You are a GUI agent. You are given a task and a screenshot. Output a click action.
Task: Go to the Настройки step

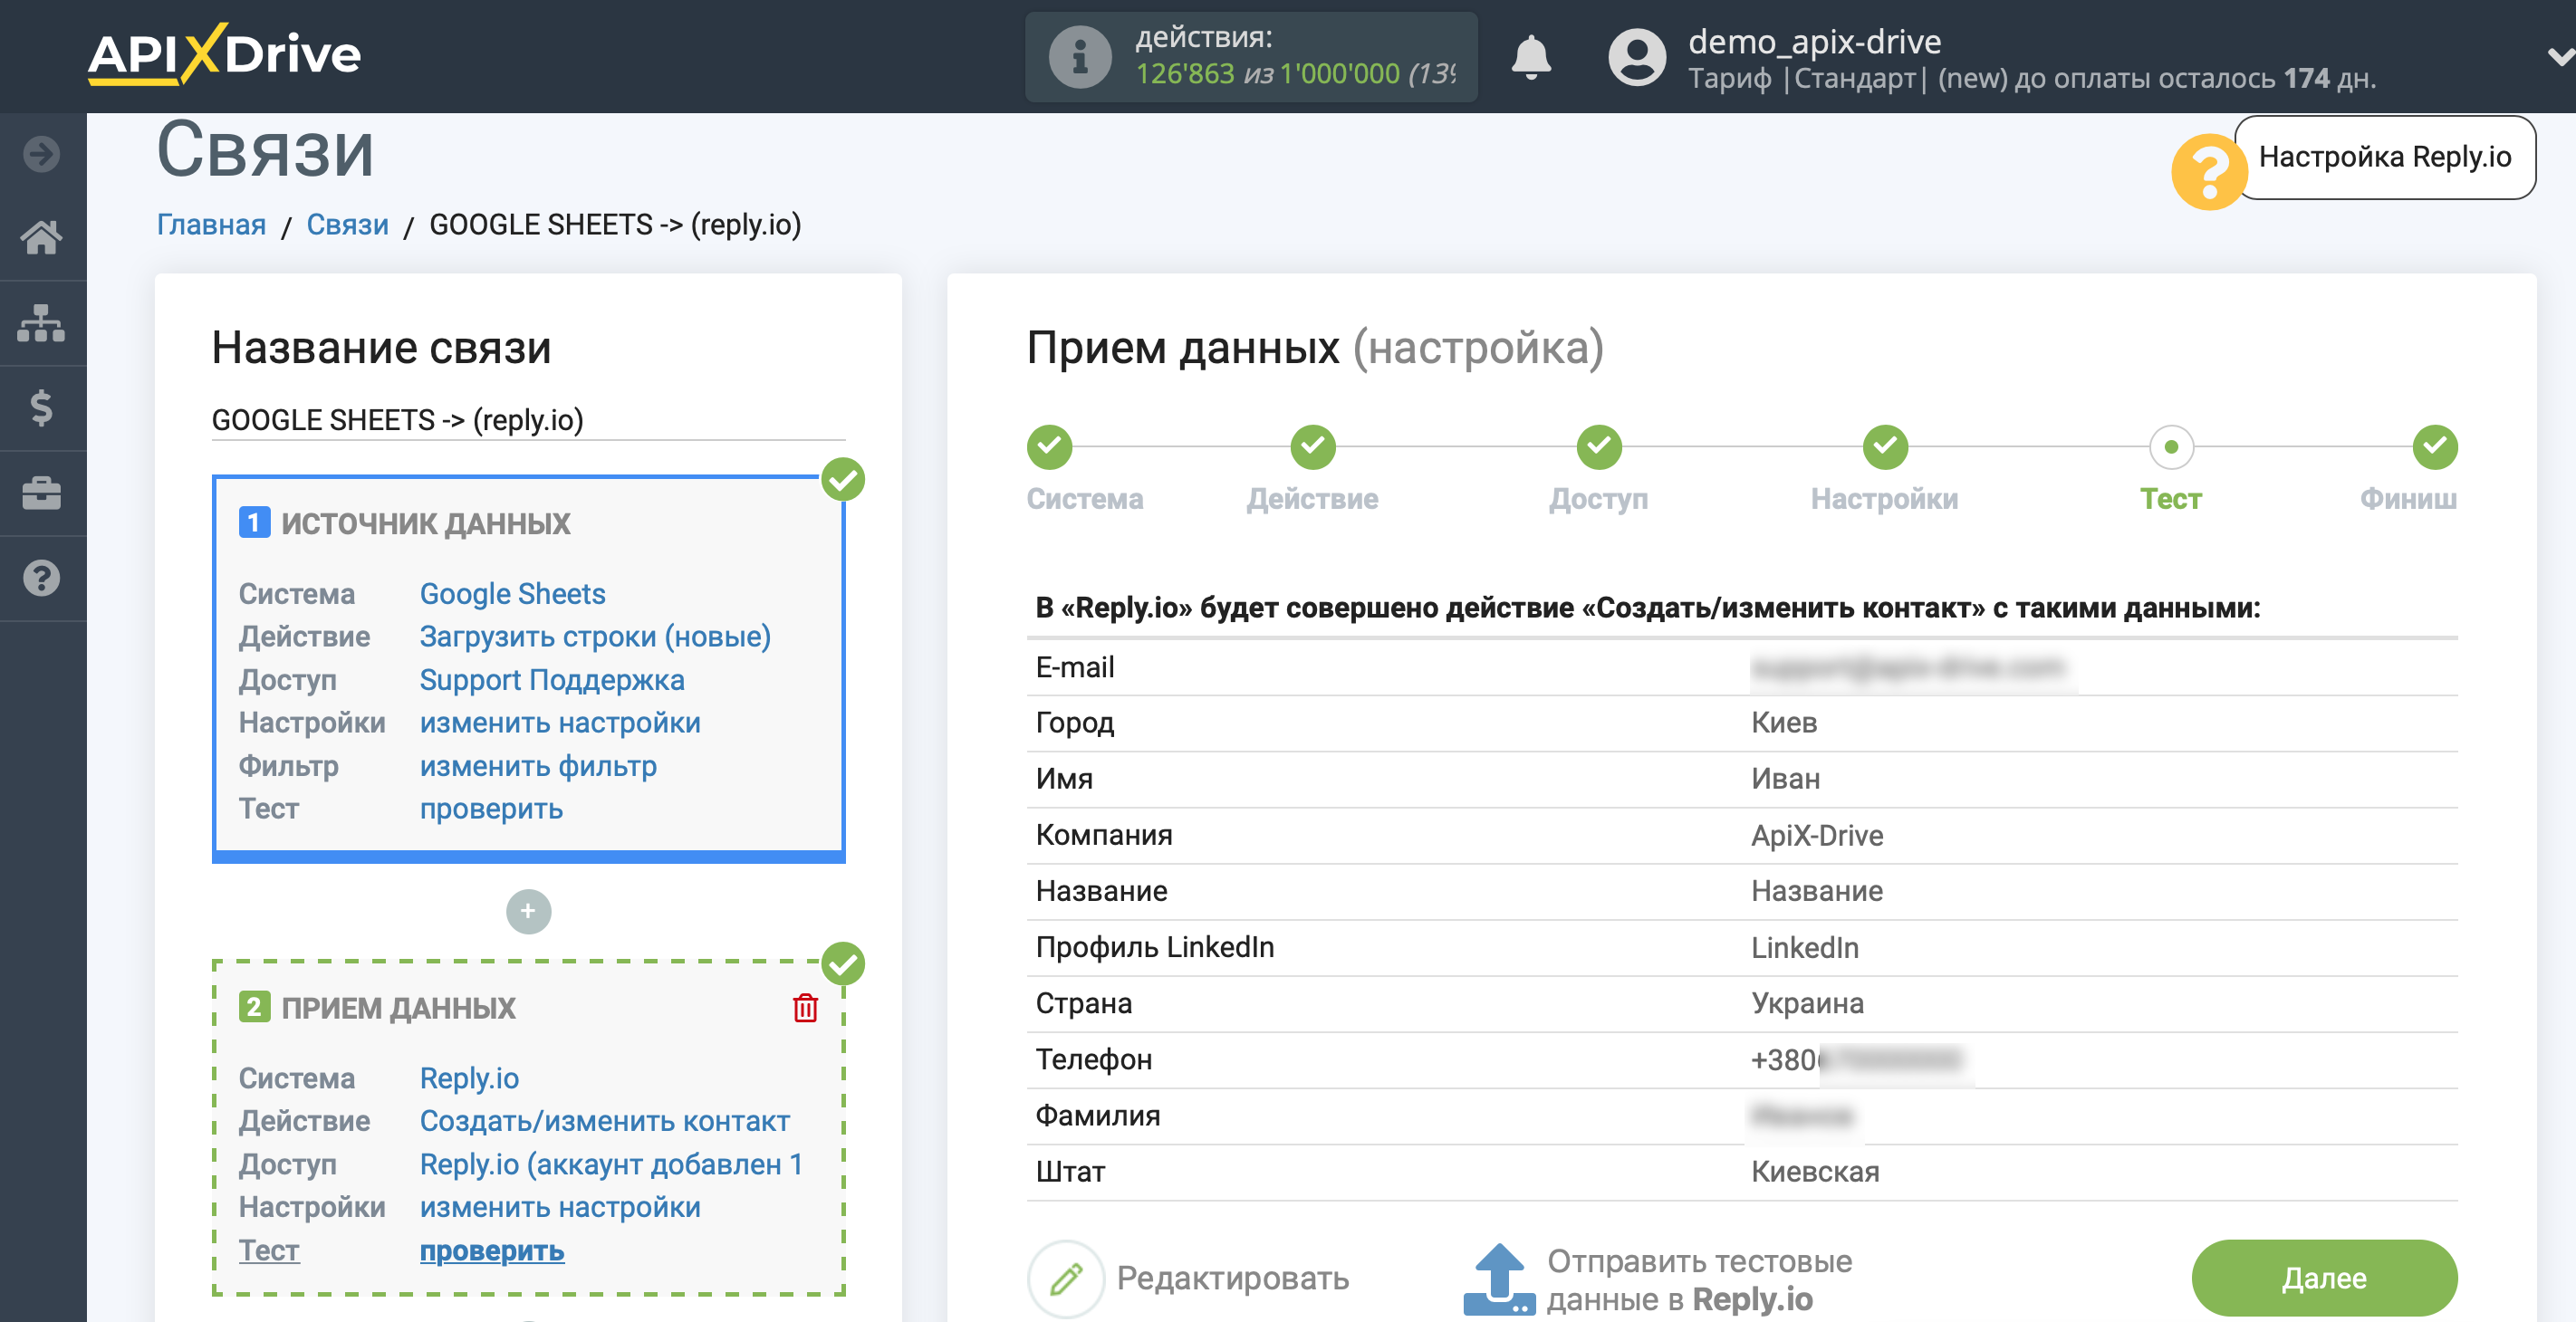pyautogui.click(x=1885, y=447)
